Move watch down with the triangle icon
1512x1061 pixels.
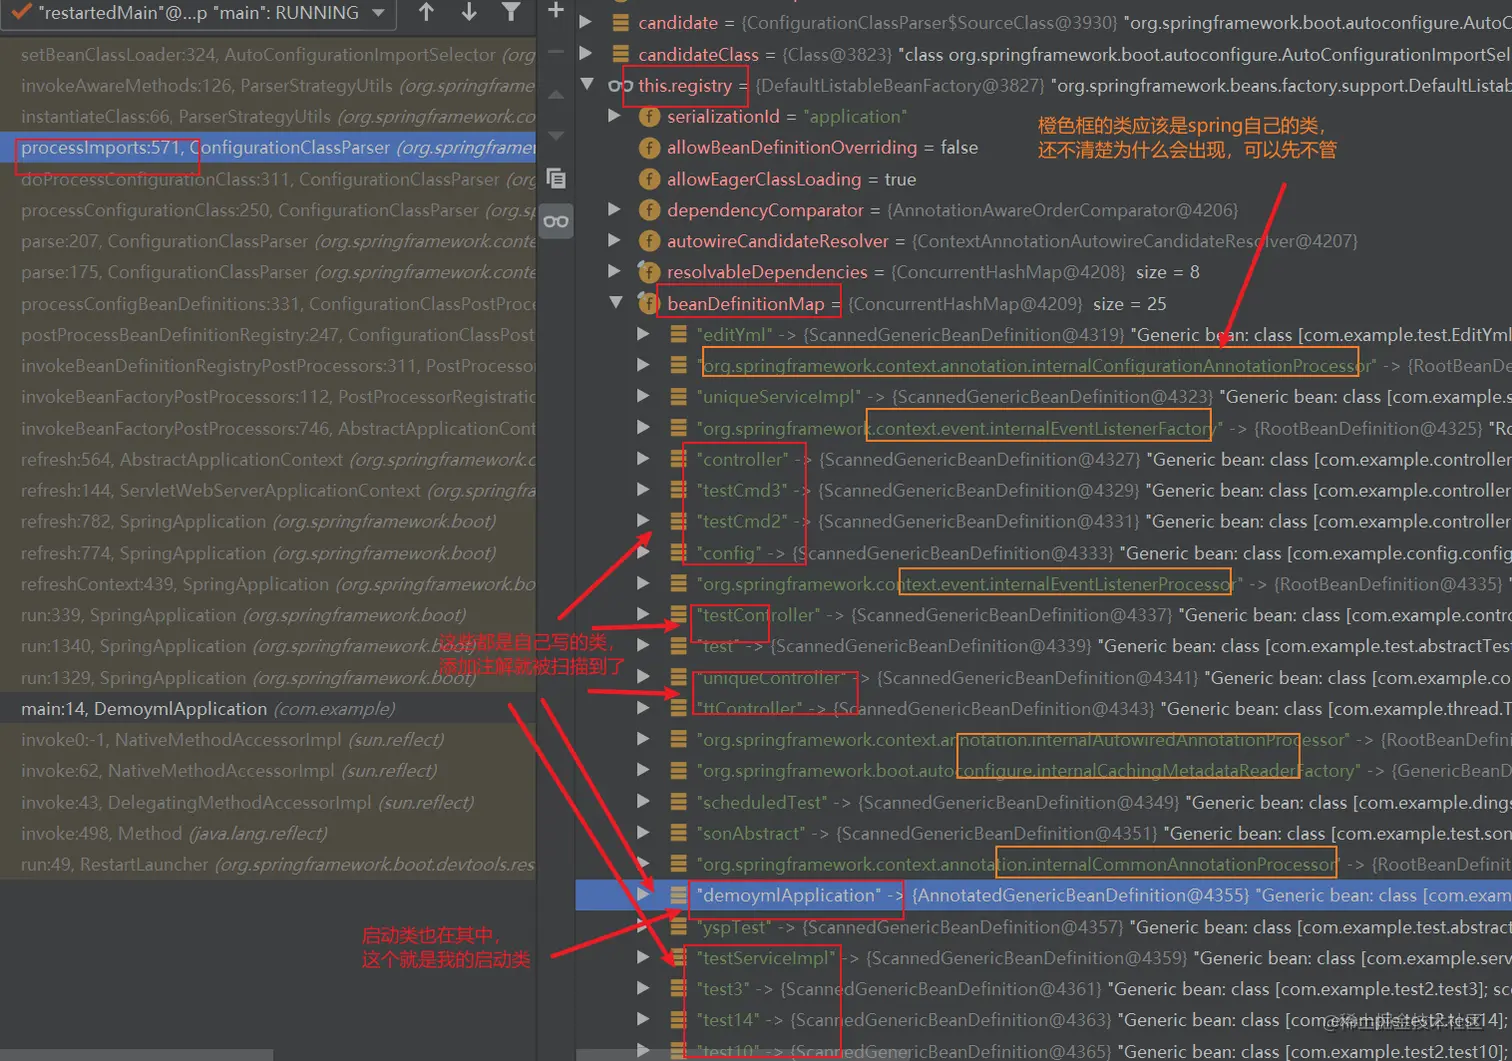[556, 135]
